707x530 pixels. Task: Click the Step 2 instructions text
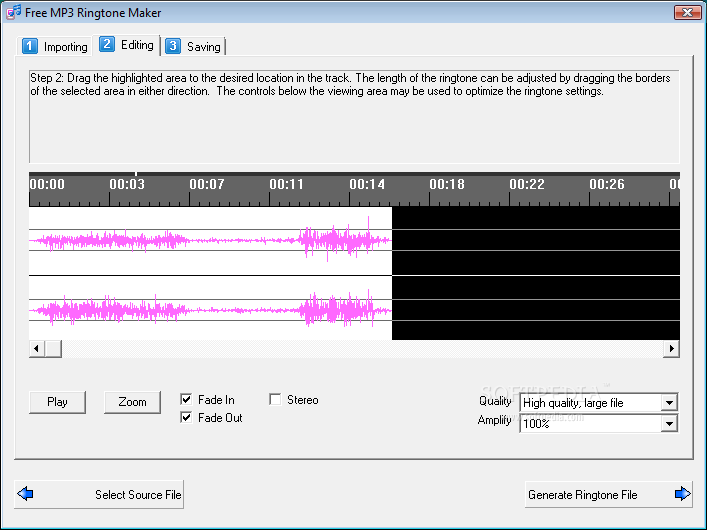point(350,84)
